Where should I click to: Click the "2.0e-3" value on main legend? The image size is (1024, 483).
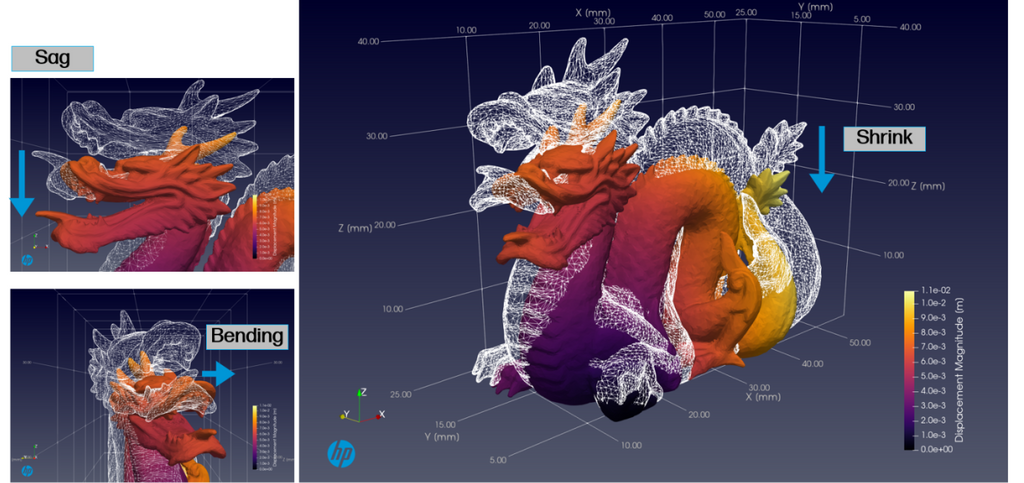click(x=935, y=420)
